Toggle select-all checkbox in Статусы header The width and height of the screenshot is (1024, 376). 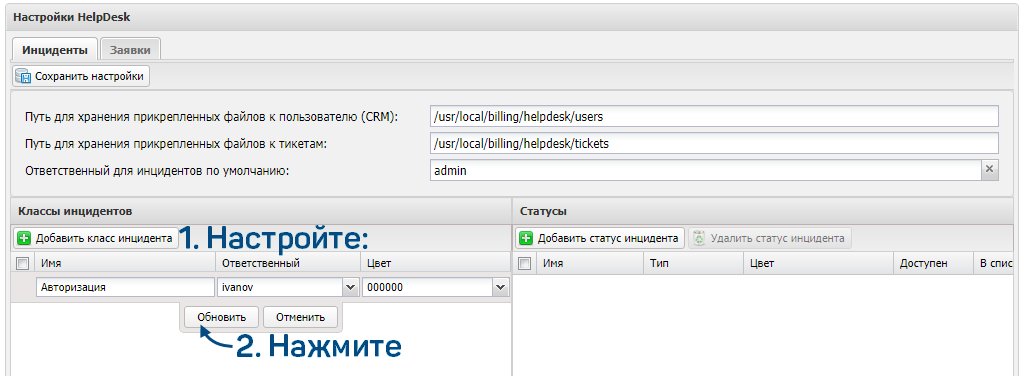pyautogui.click(x=524, y=263)
